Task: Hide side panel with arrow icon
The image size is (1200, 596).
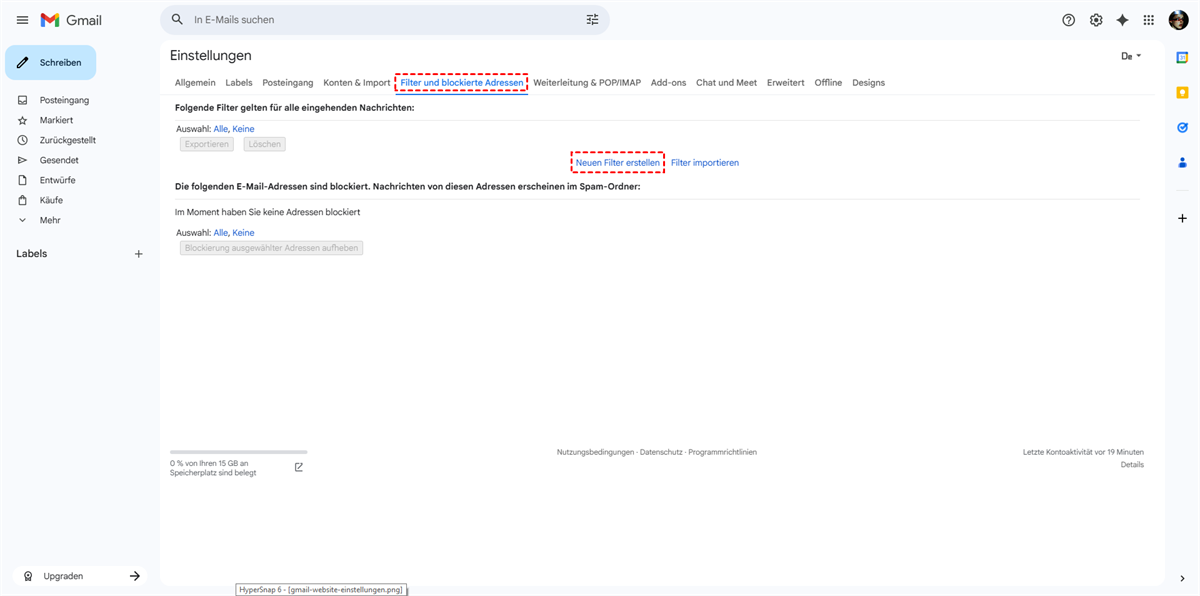Action: pos(1182,578)
